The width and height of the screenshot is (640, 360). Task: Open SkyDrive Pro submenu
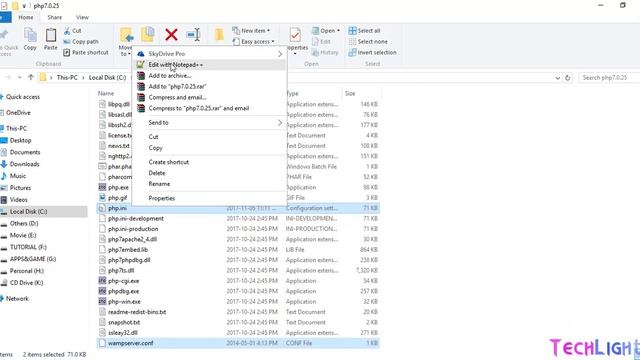[x=210, y=54]
